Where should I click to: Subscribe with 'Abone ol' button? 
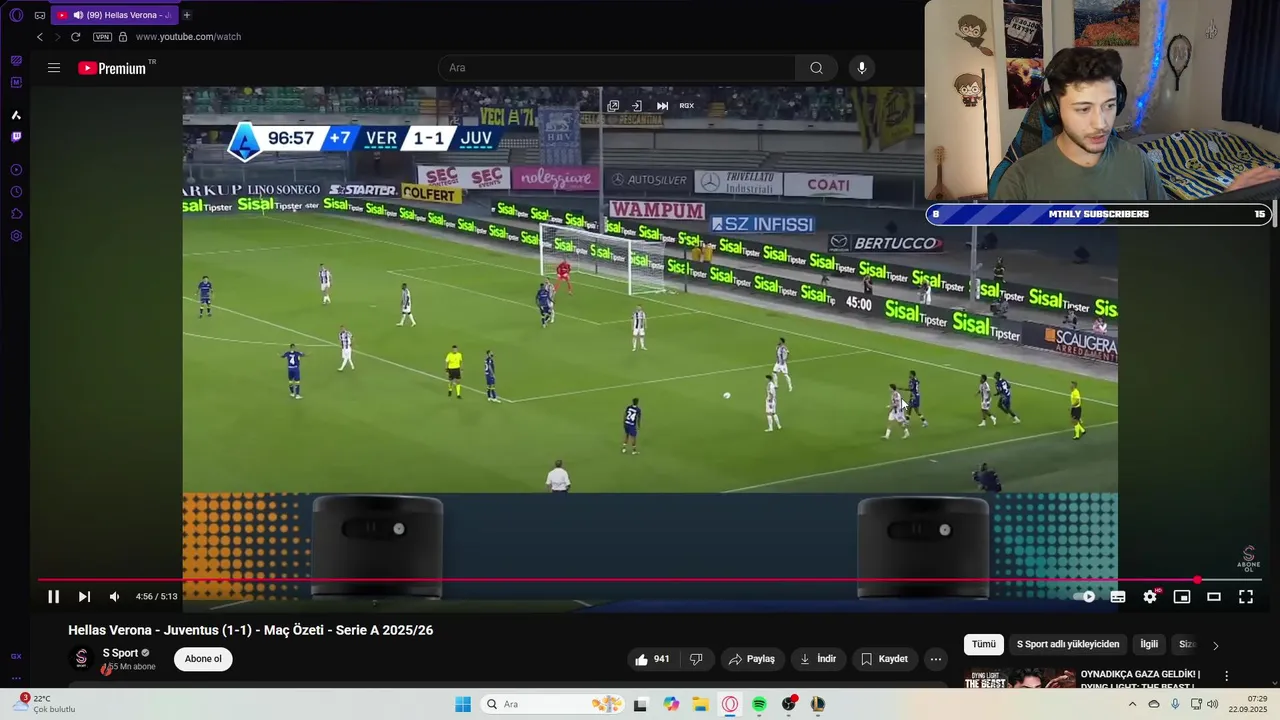coord(203,659)
